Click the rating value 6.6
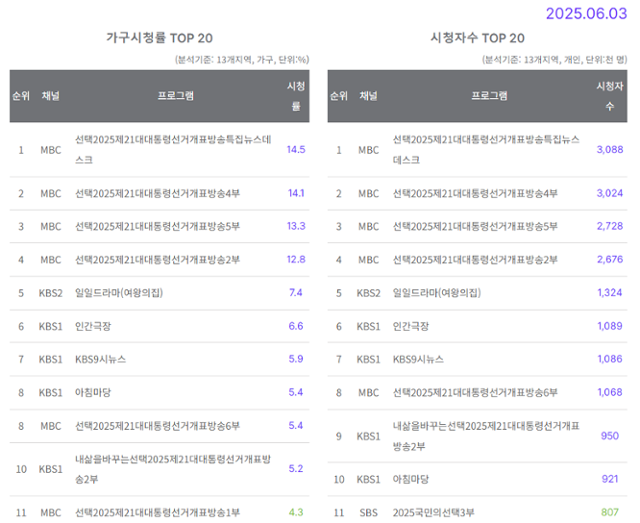 coord(296,326)
